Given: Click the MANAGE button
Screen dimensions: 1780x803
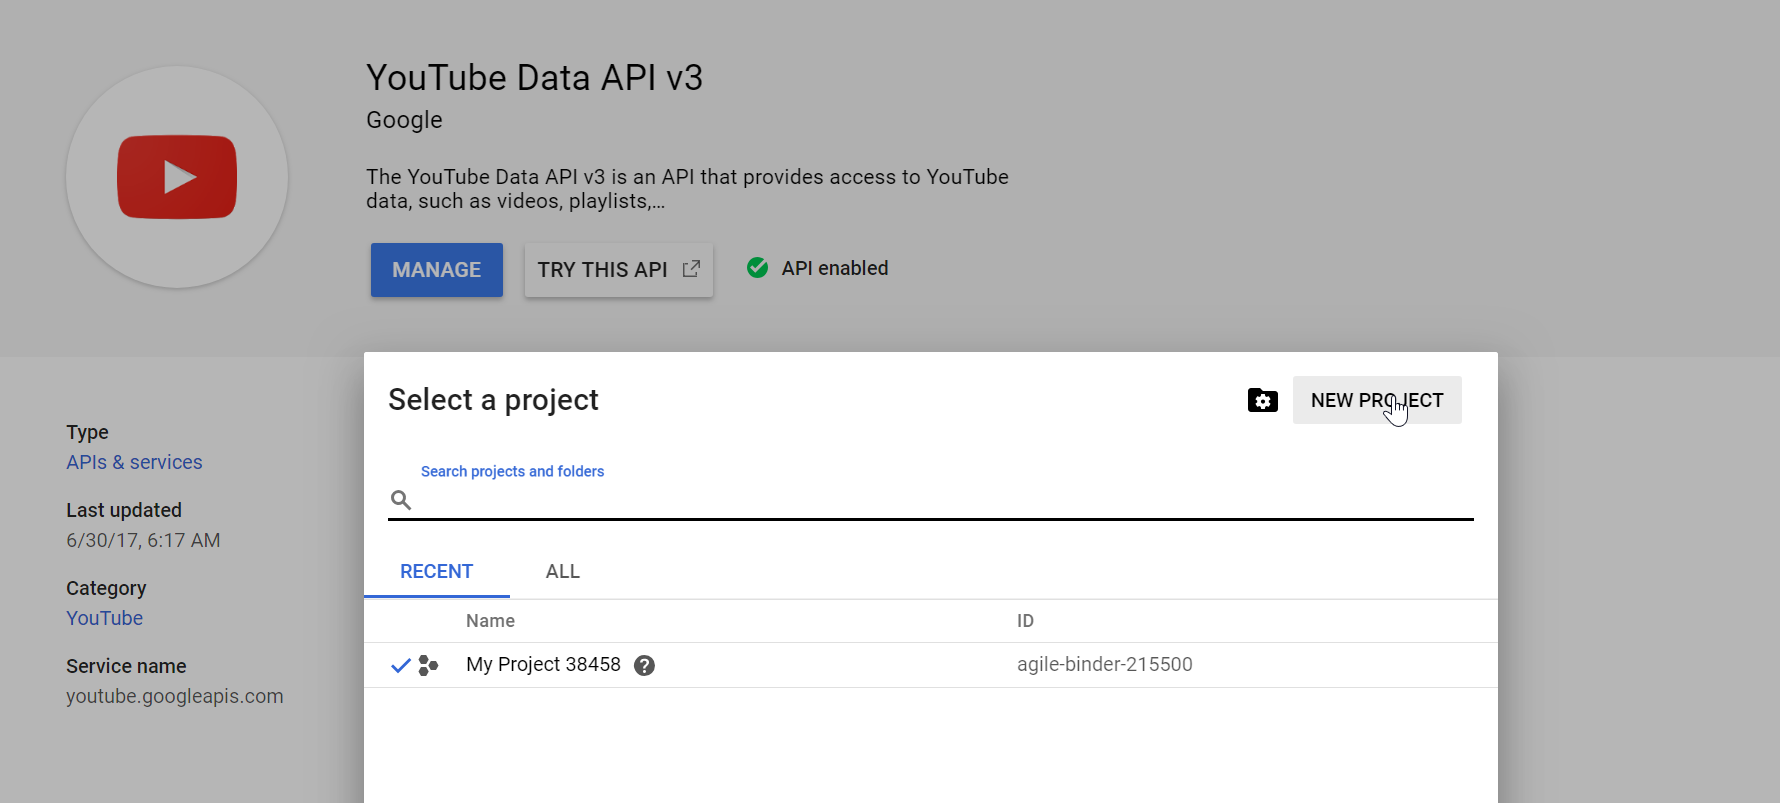Looking at the screenshot, I should [x=437, y=270].
